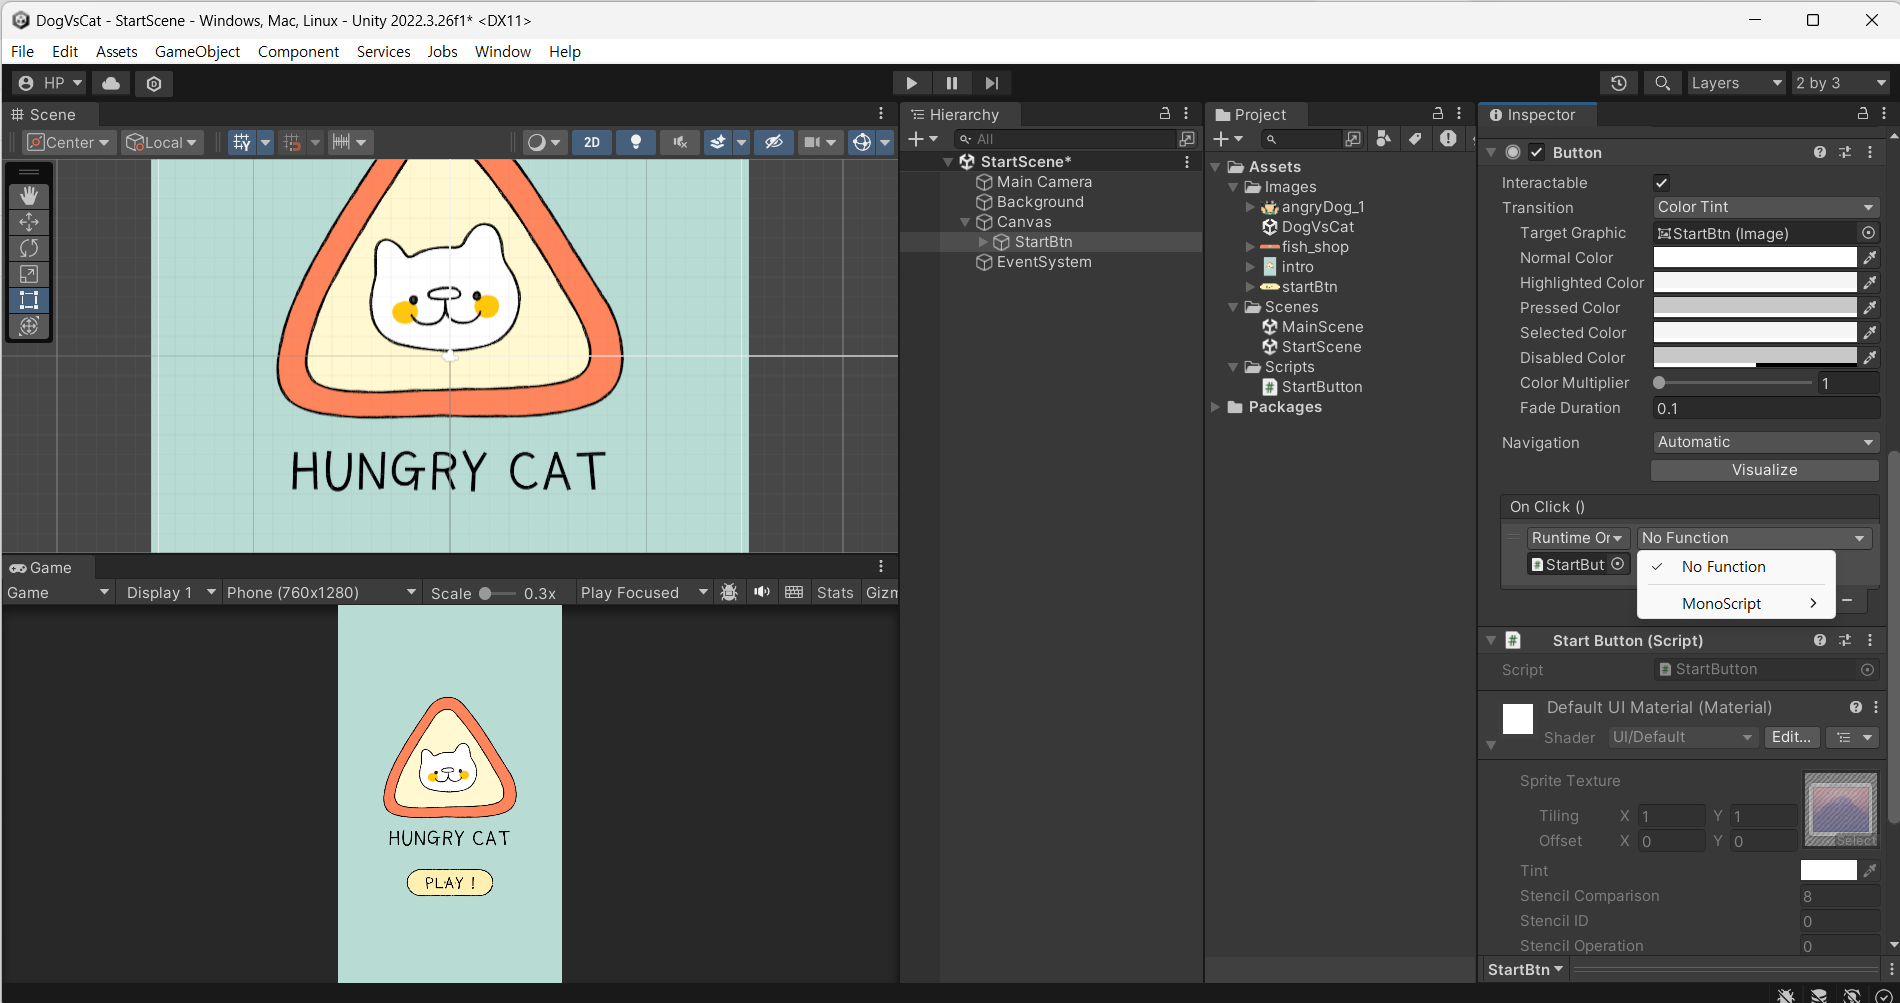
Task: Lock the Hierarchy panel
Action: coord(1165,114)
